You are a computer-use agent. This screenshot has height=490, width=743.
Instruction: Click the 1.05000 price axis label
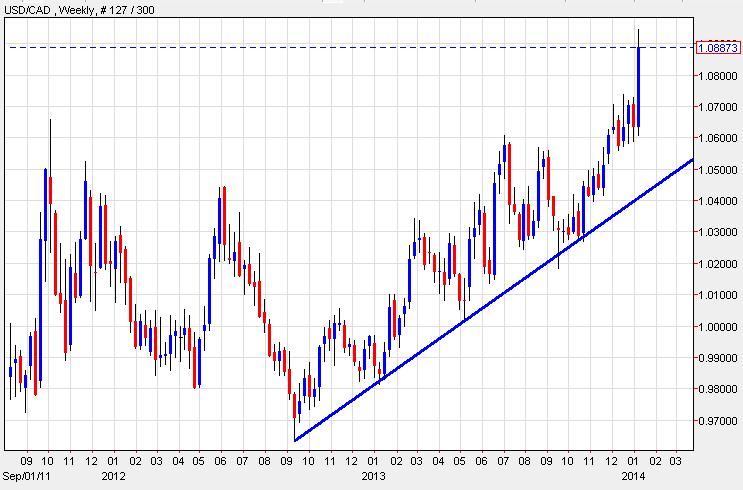click(718, 170)
